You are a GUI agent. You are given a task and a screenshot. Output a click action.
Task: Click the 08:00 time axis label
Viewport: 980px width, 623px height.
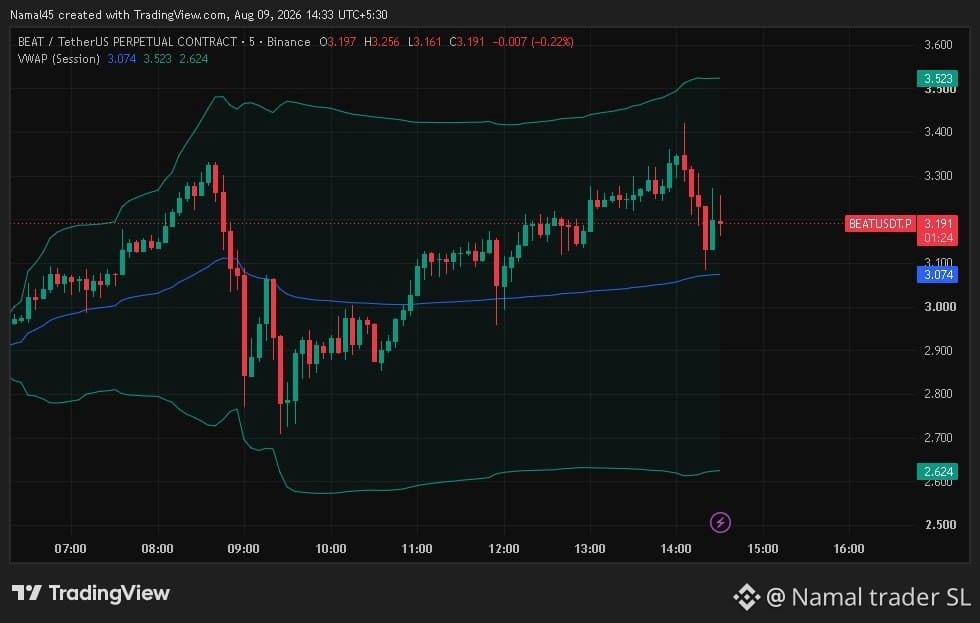pyautogui.click(x=157, y=549)
